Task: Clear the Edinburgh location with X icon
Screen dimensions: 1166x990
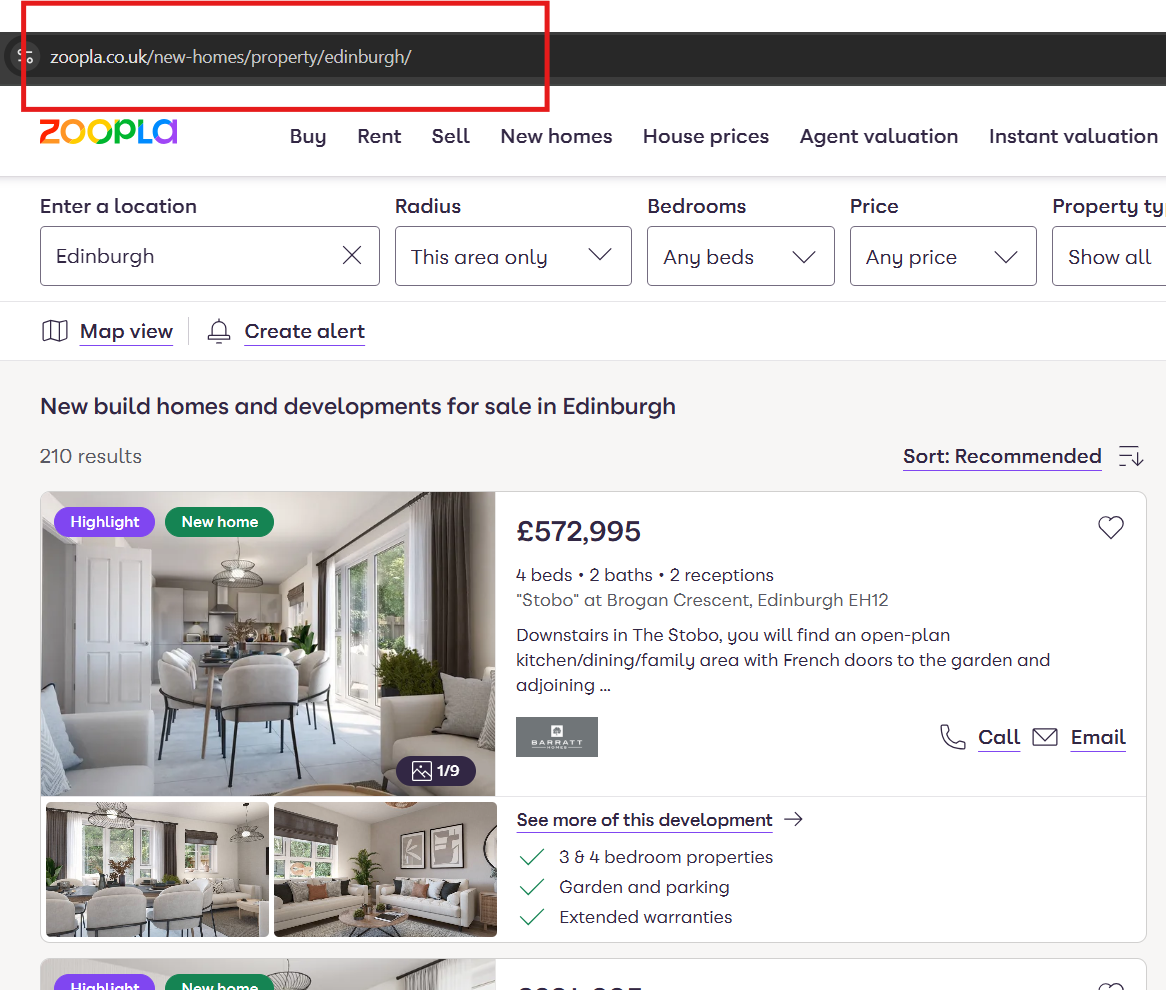Action: click(352, 255)
